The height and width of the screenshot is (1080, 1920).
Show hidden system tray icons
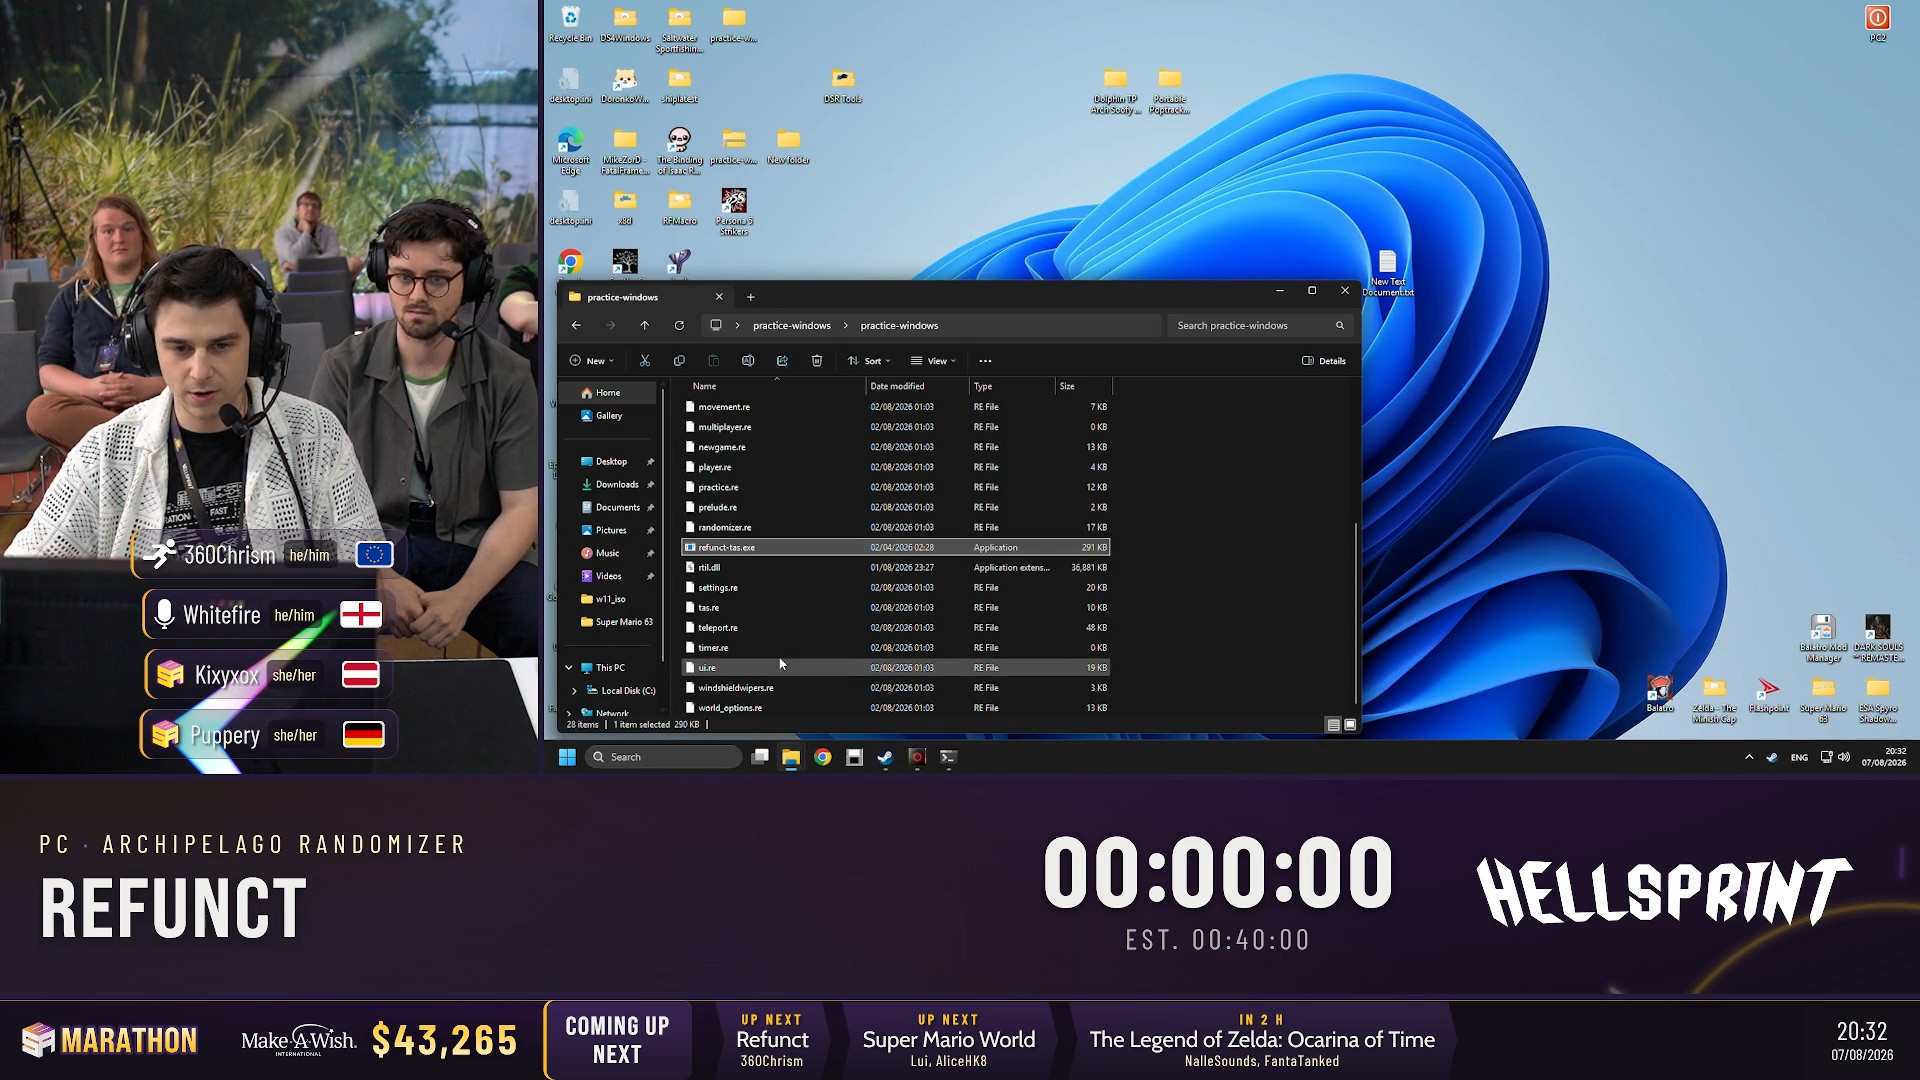(x=1749, y=757)
